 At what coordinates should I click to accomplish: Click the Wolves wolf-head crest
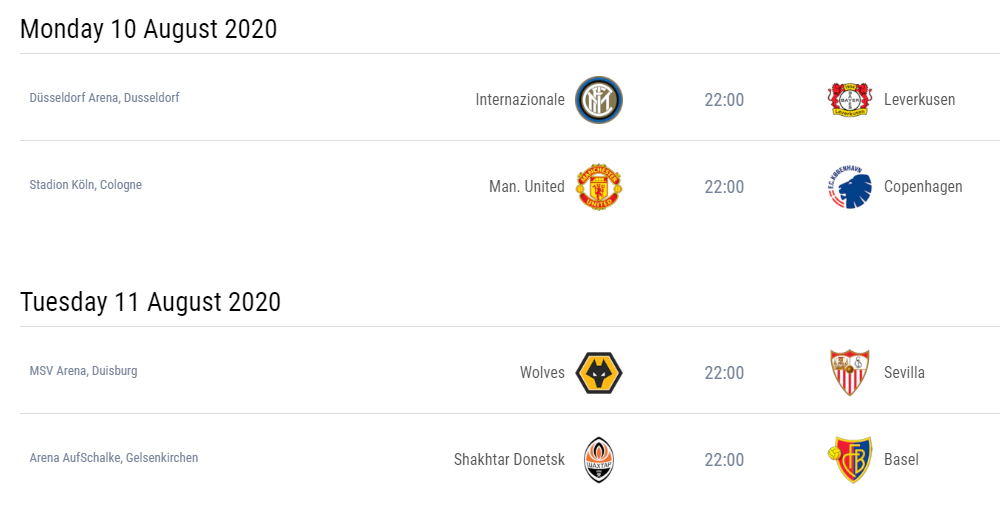coord(599,373)
